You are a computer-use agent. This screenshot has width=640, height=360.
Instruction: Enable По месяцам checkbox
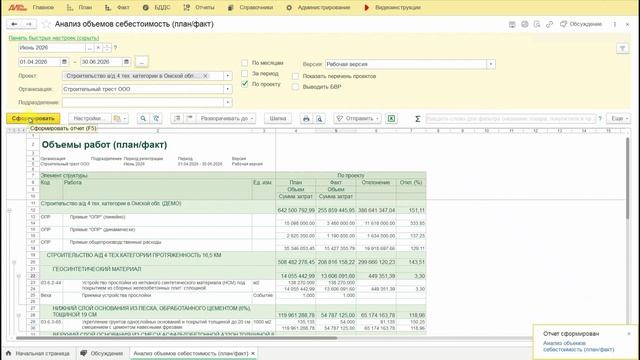point(244,63)
